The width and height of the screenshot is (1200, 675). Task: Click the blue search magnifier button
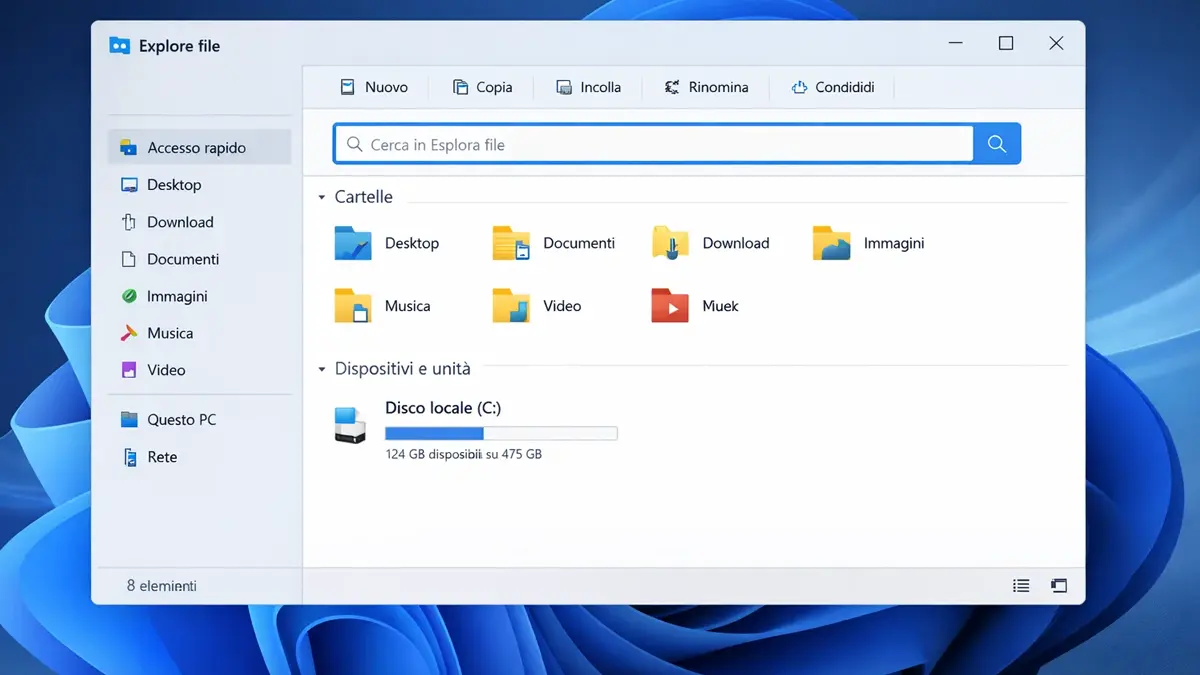[x=996, y=144]
